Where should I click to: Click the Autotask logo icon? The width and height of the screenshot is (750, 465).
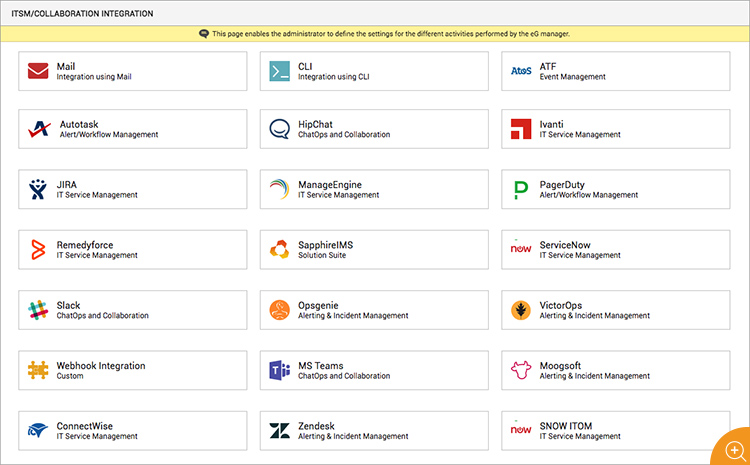[x=39, y=129]
